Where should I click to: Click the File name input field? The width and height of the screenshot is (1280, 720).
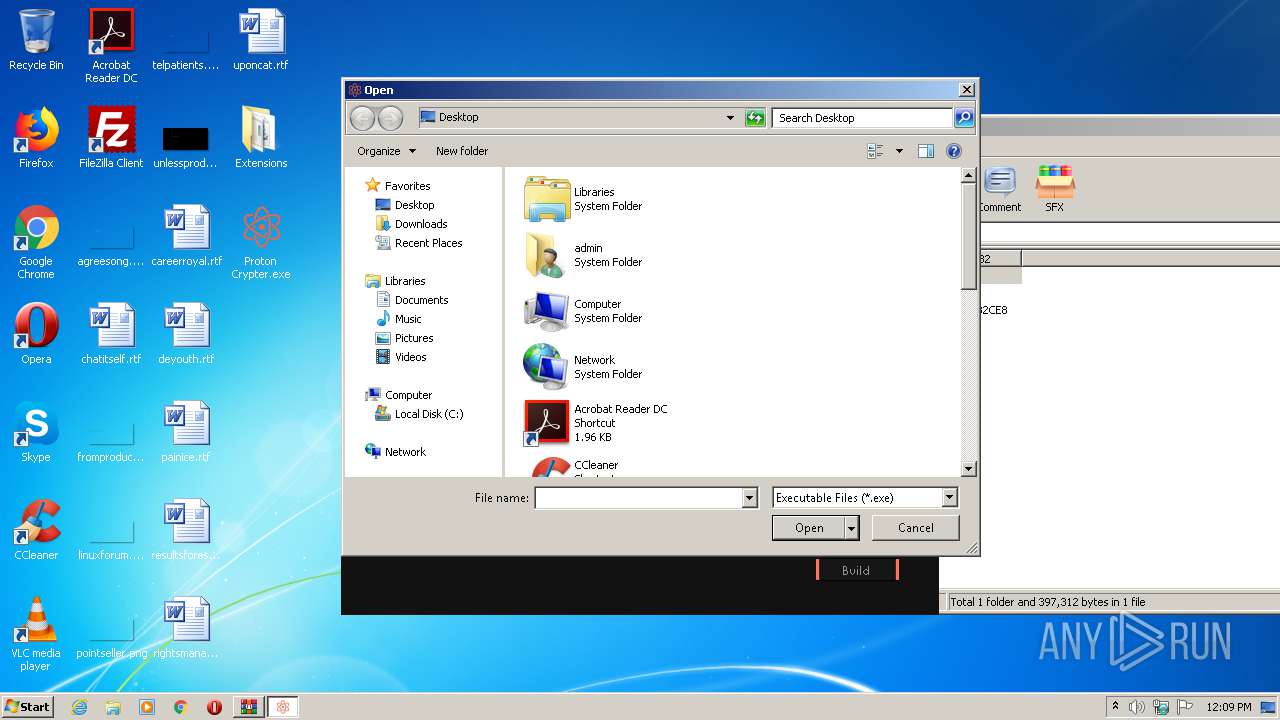click(x=638, y=498)
